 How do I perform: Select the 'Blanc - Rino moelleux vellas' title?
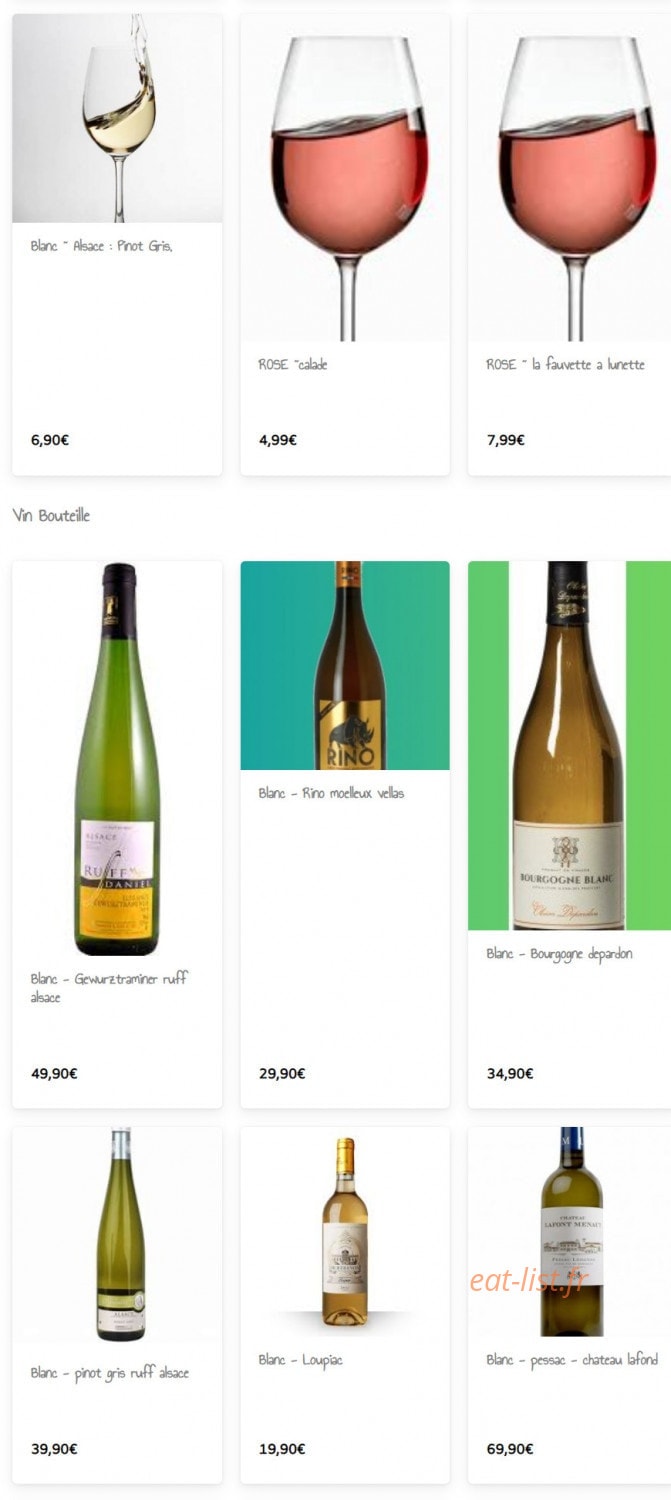(x=331, y=793)
